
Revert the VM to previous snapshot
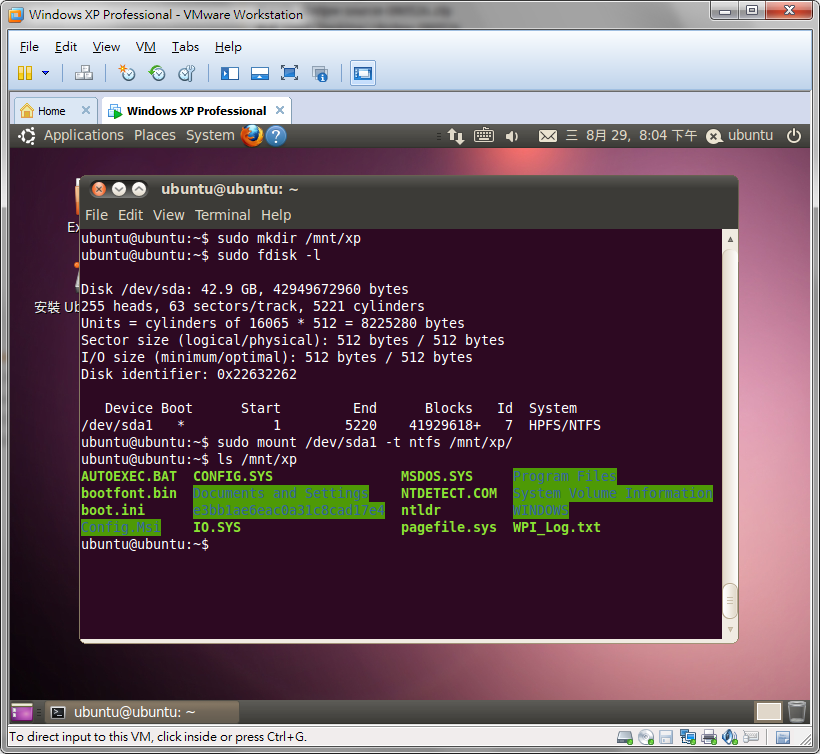coord(157,73)
